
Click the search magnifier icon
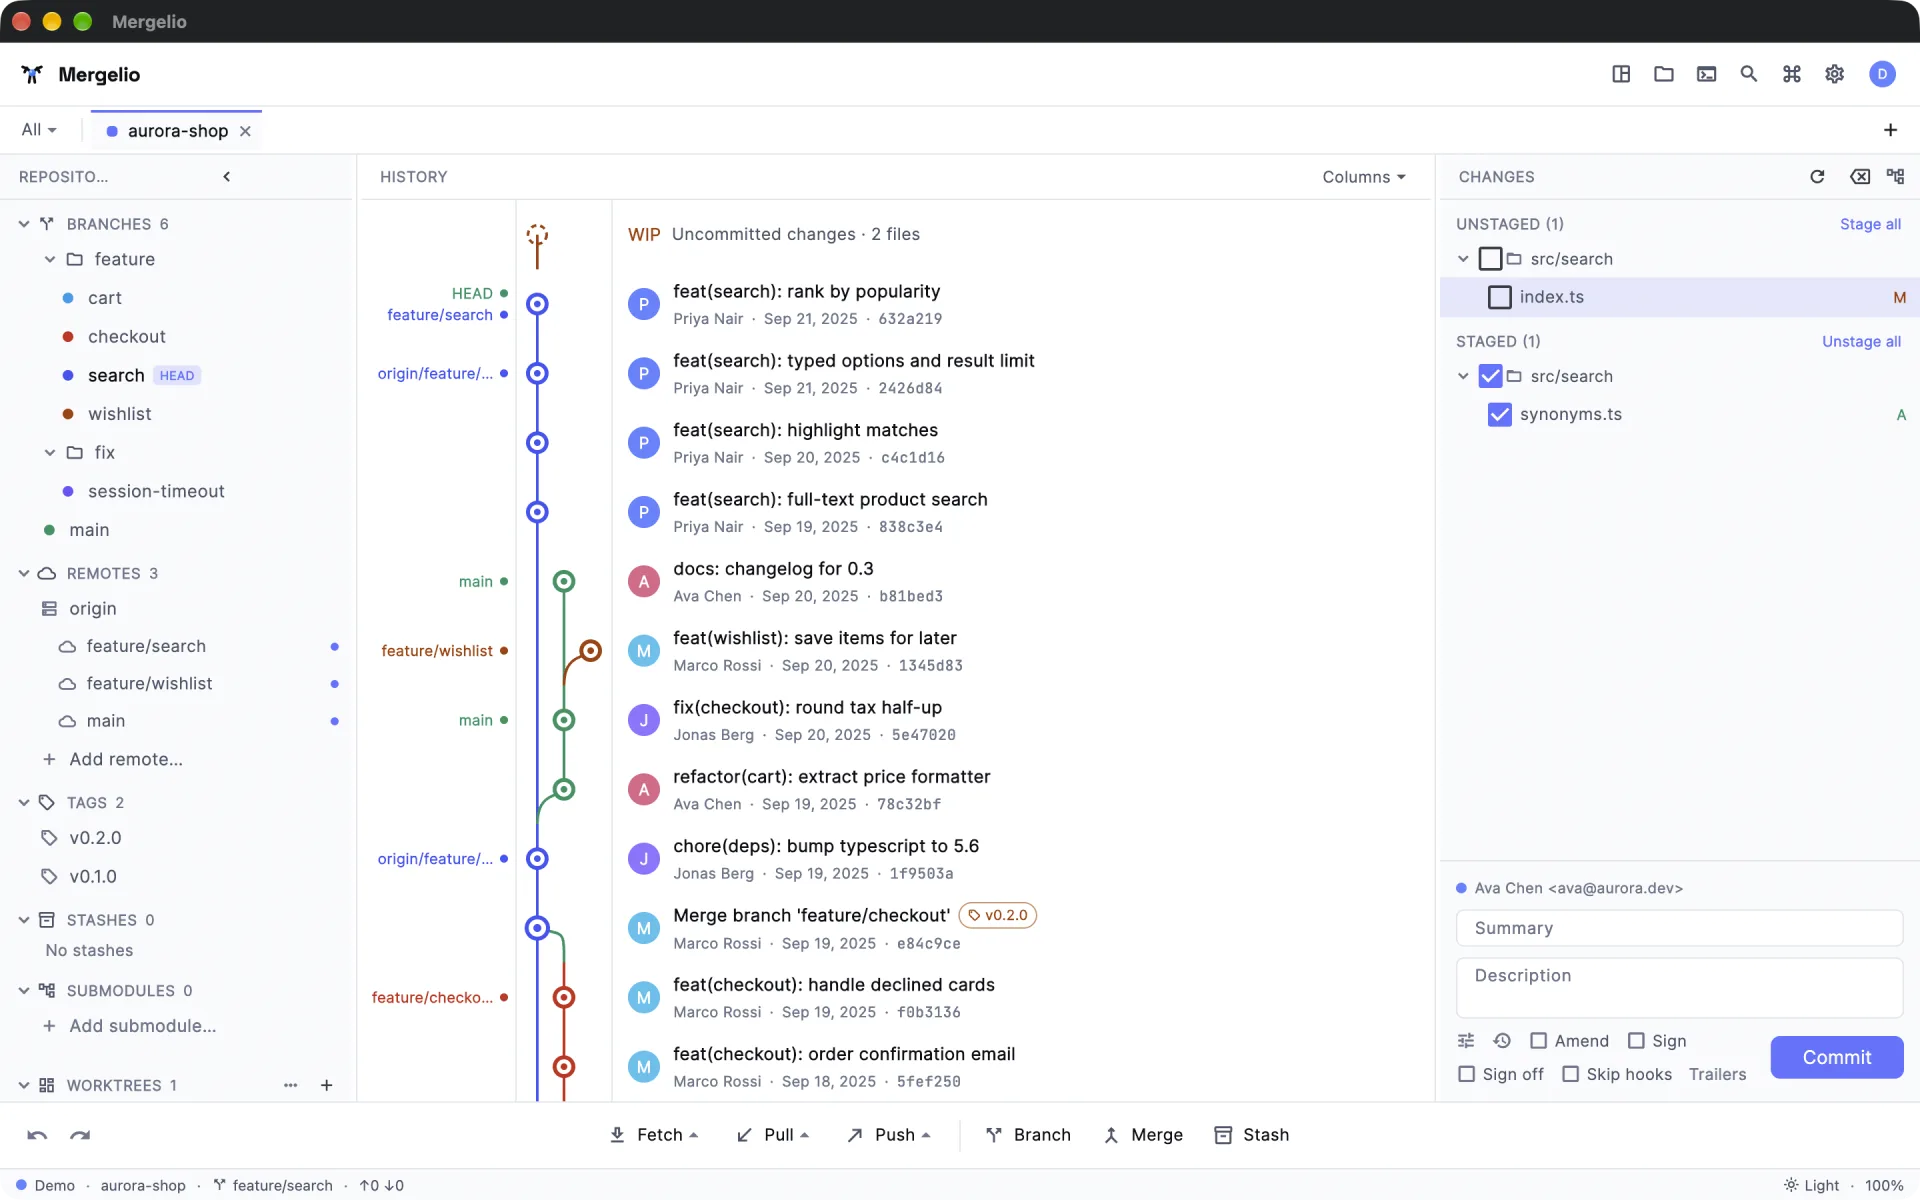coord(1749,74)
